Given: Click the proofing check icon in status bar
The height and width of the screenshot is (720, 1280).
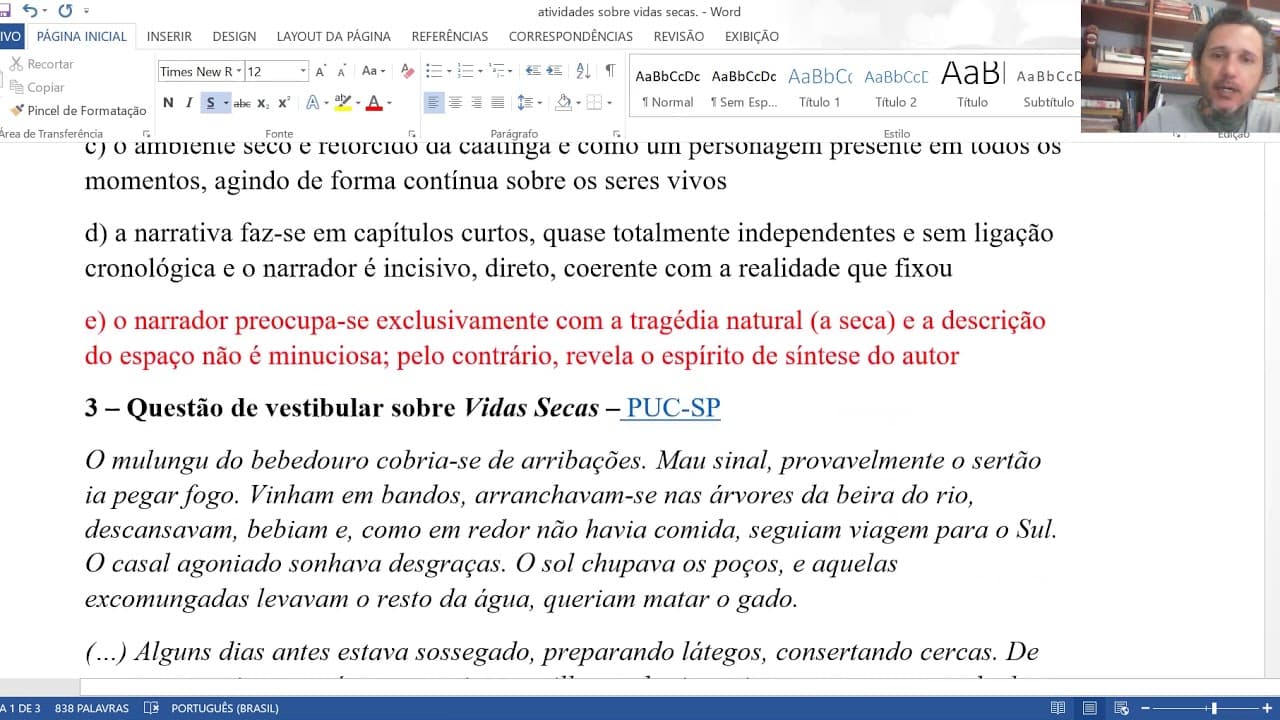Looking at the screenshot, I should pos(151,708).
